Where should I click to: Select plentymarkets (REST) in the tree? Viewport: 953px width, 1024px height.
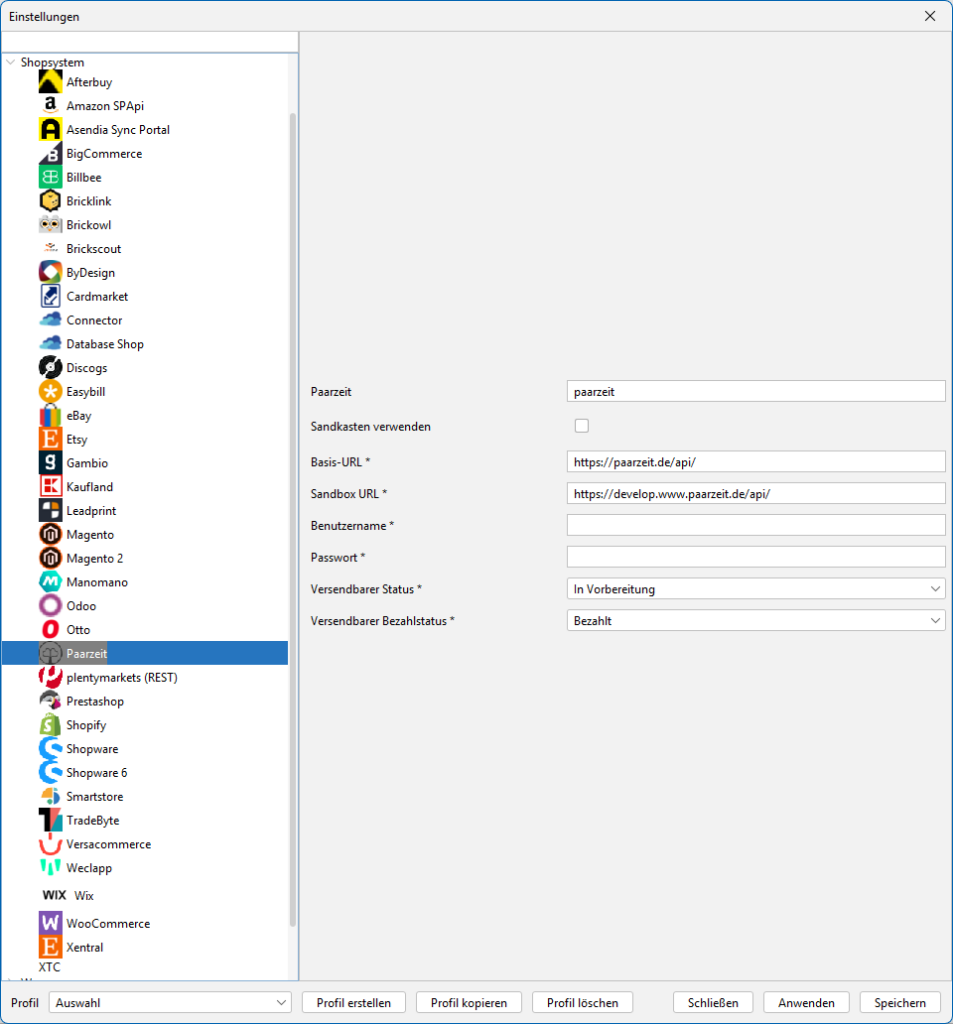click(x=121, y=677)
